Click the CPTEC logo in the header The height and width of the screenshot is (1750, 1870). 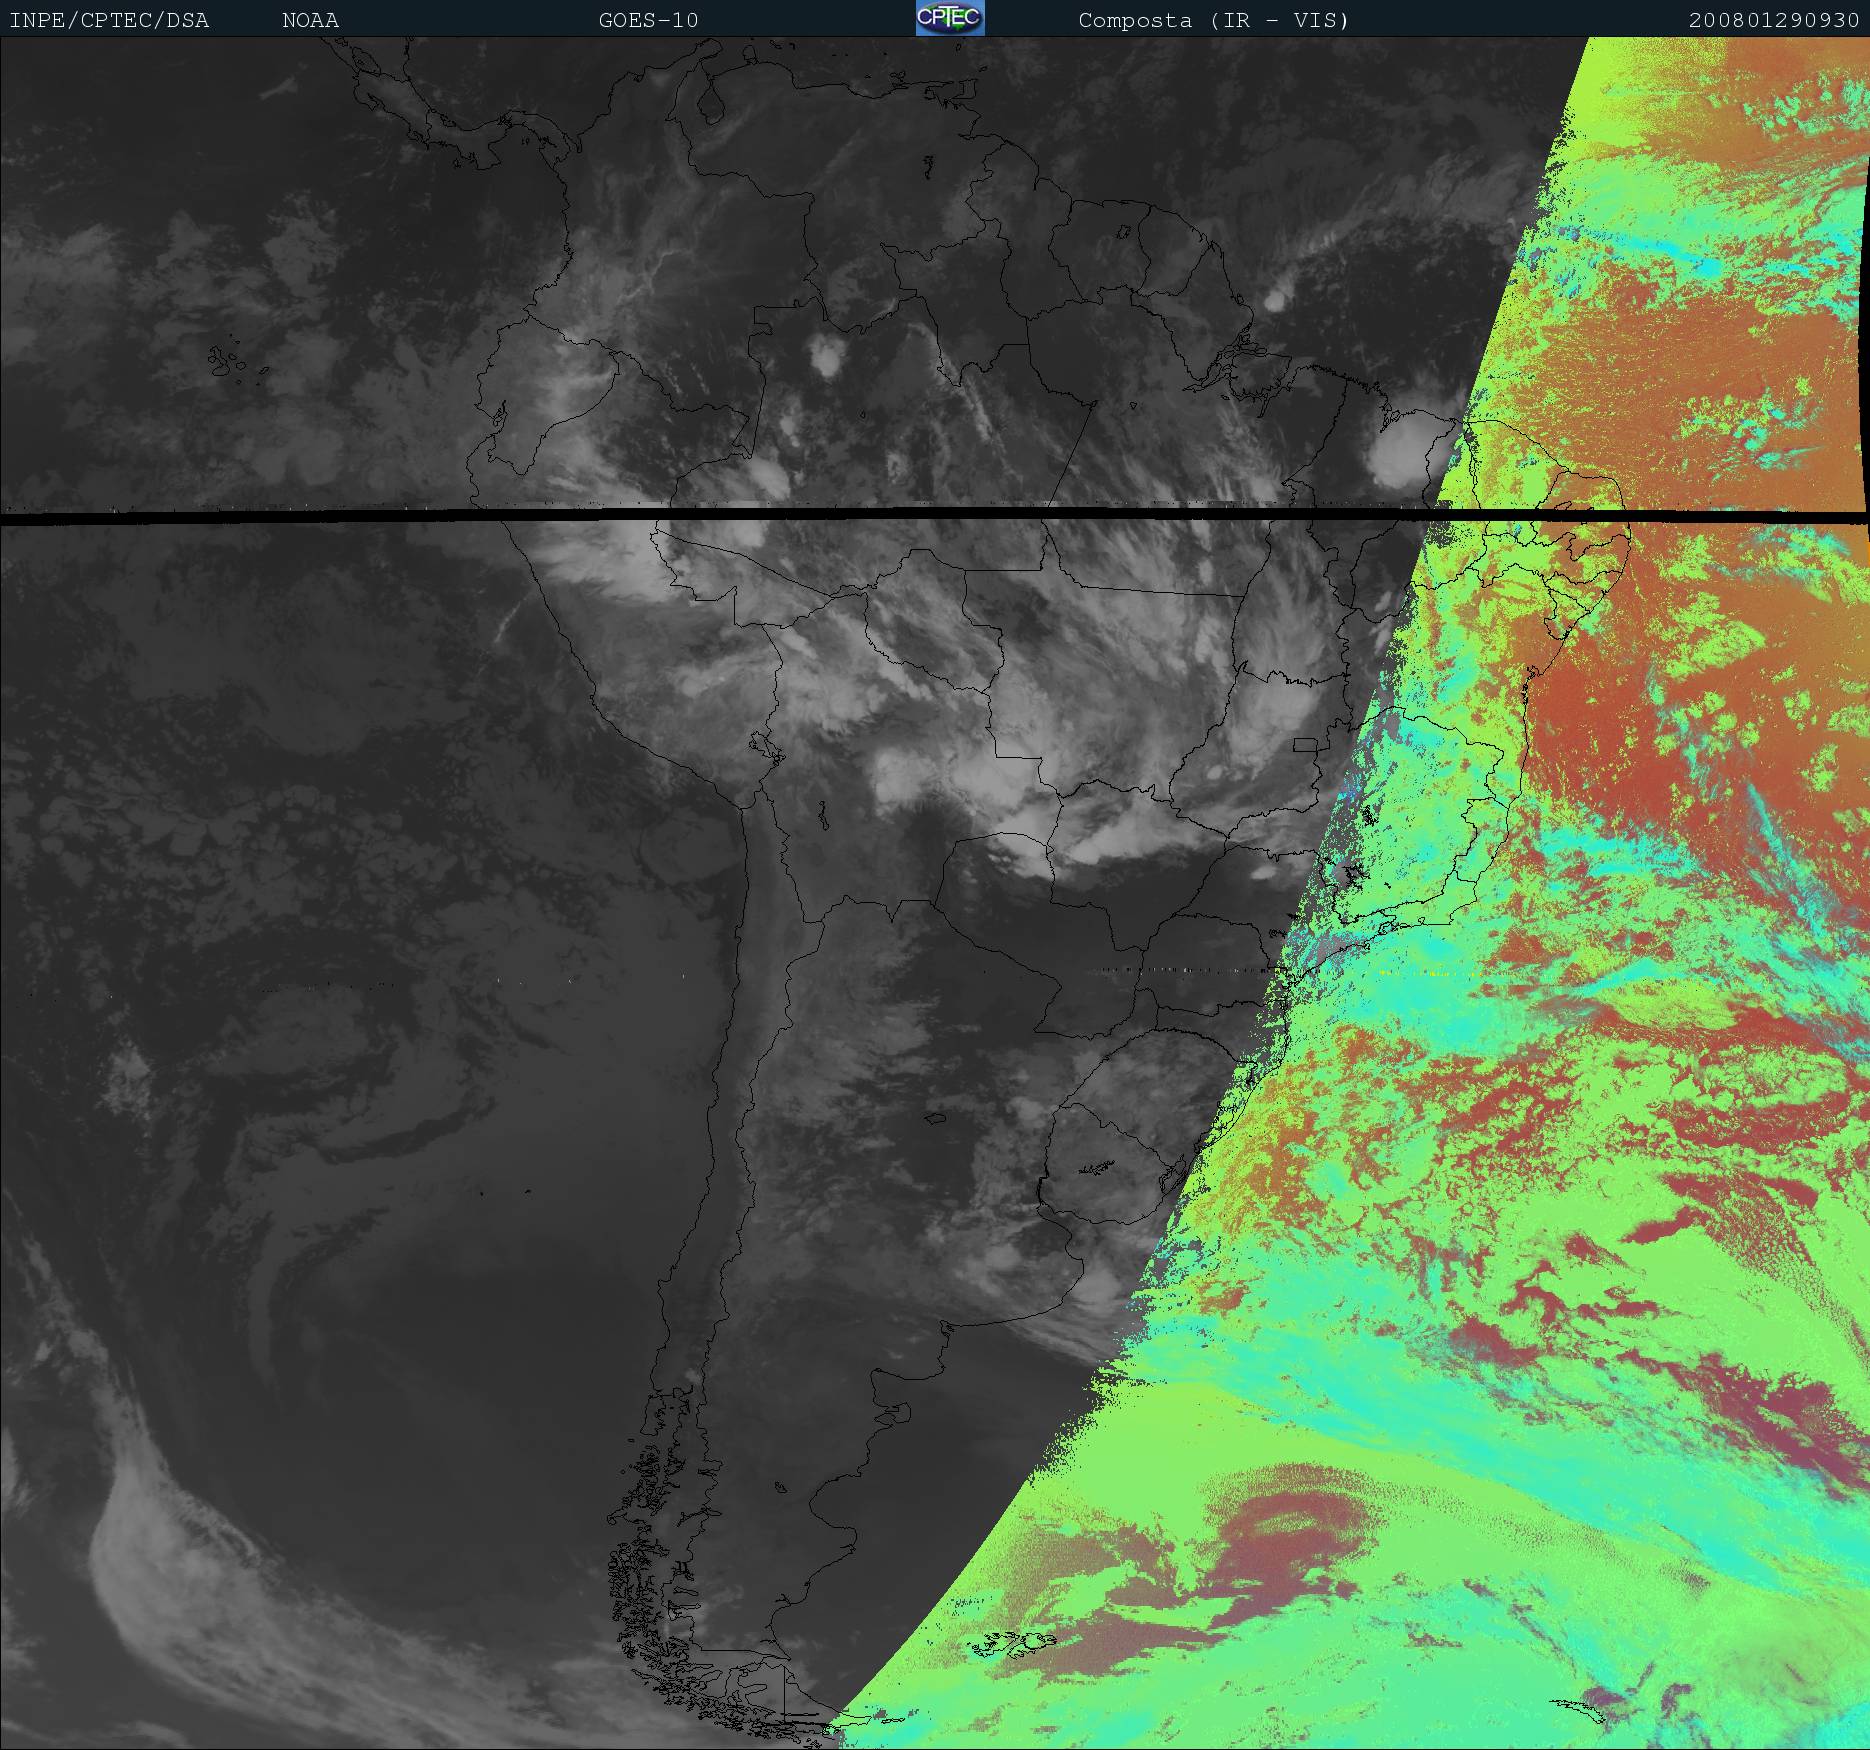(949, 18)
